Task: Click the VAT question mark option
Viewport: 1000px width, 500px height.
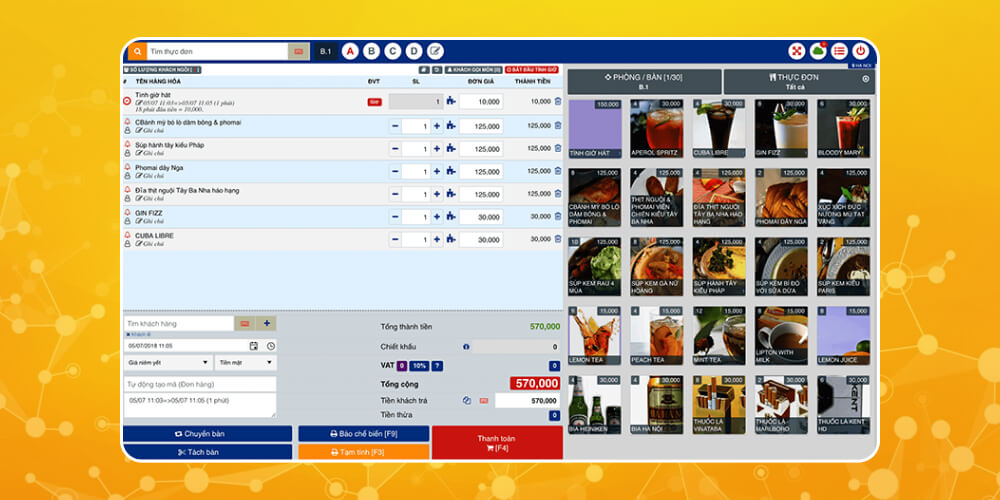Action: click(437, 366)
